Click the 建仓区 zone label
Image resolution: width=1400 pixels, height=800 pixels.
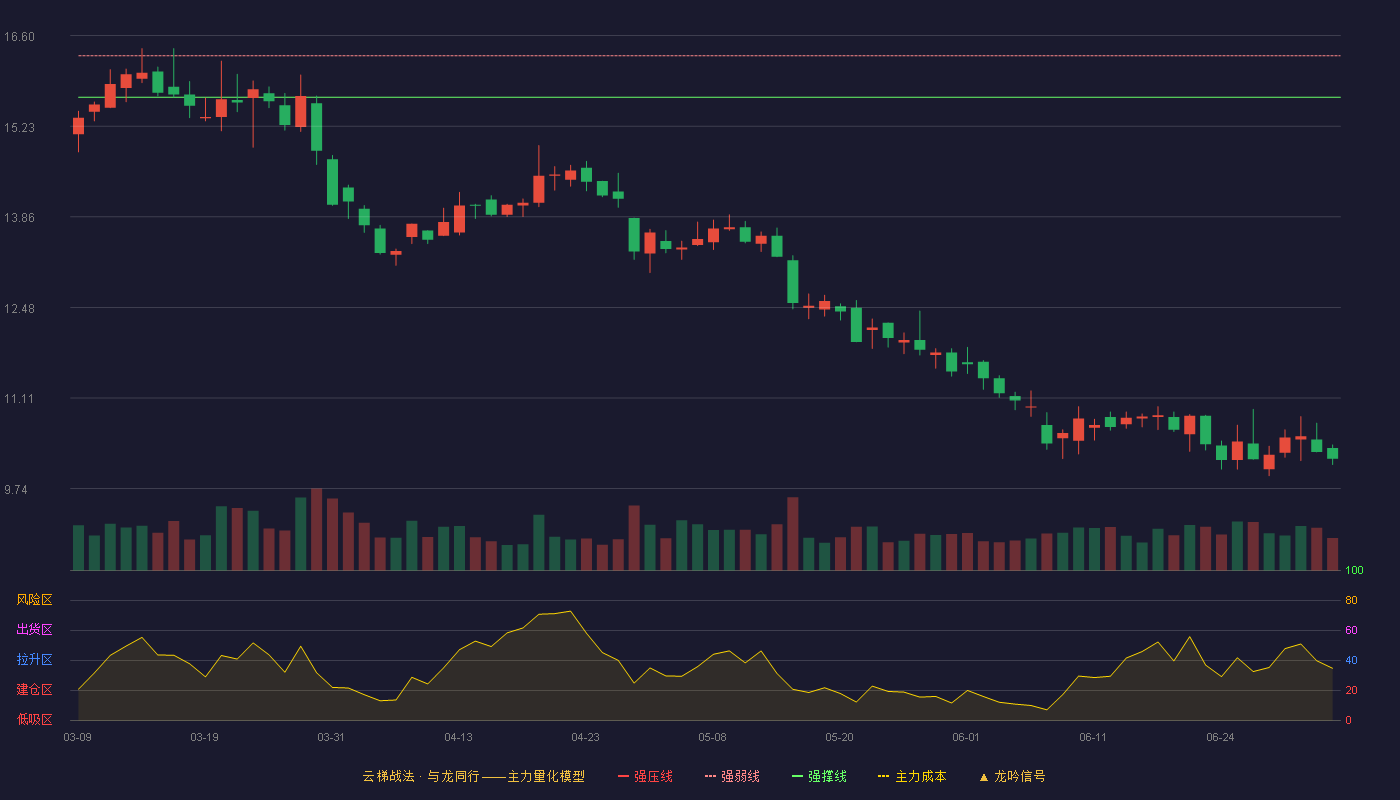[34, 690]
